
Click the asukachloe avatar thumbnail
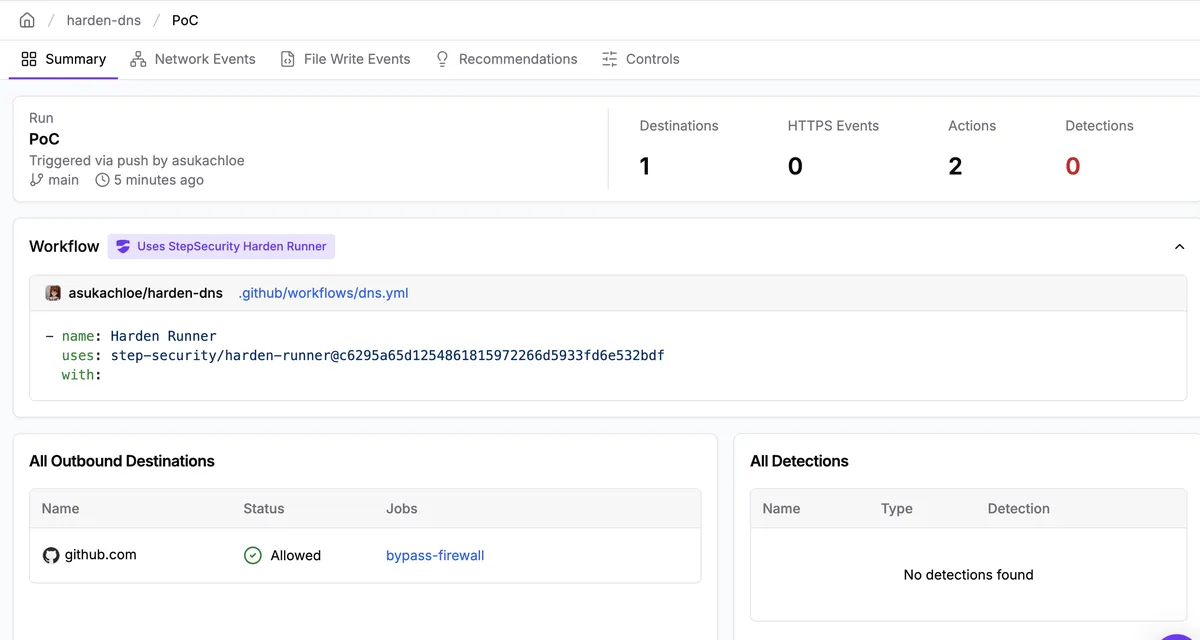pyautogui.click(x=54, y=293)
